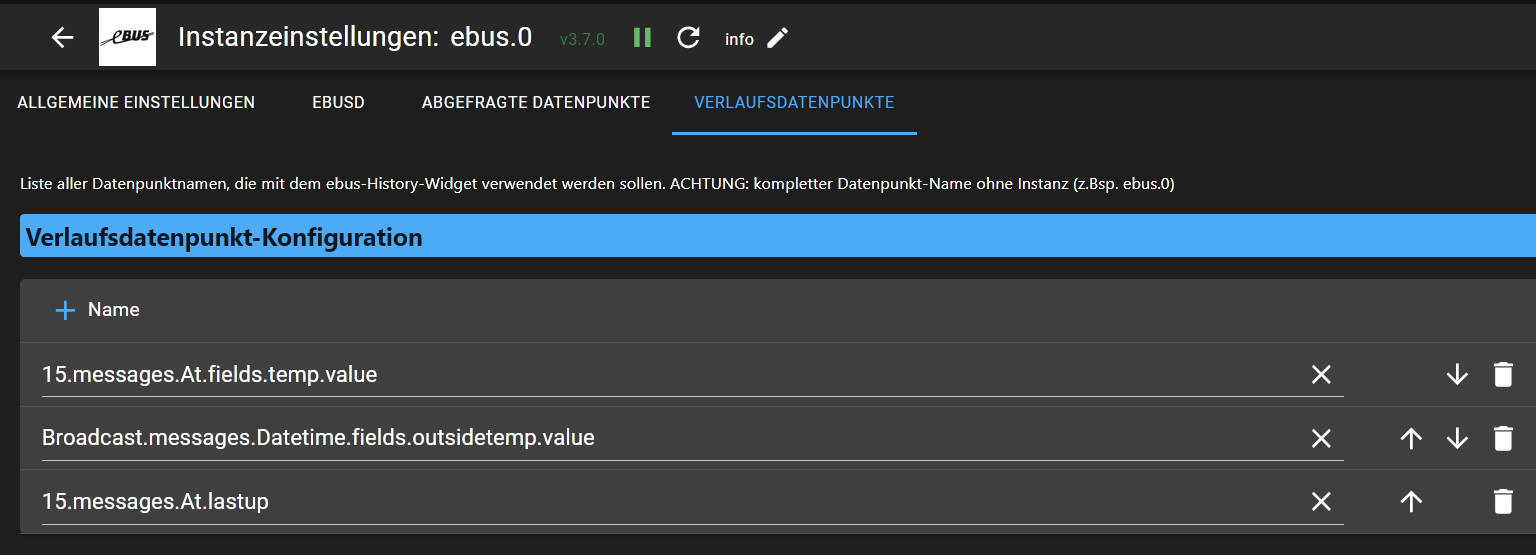This screenshot has height=555, width=1536.
Task: Add a new history datapoint row
Action: click(x=65, y=310)
